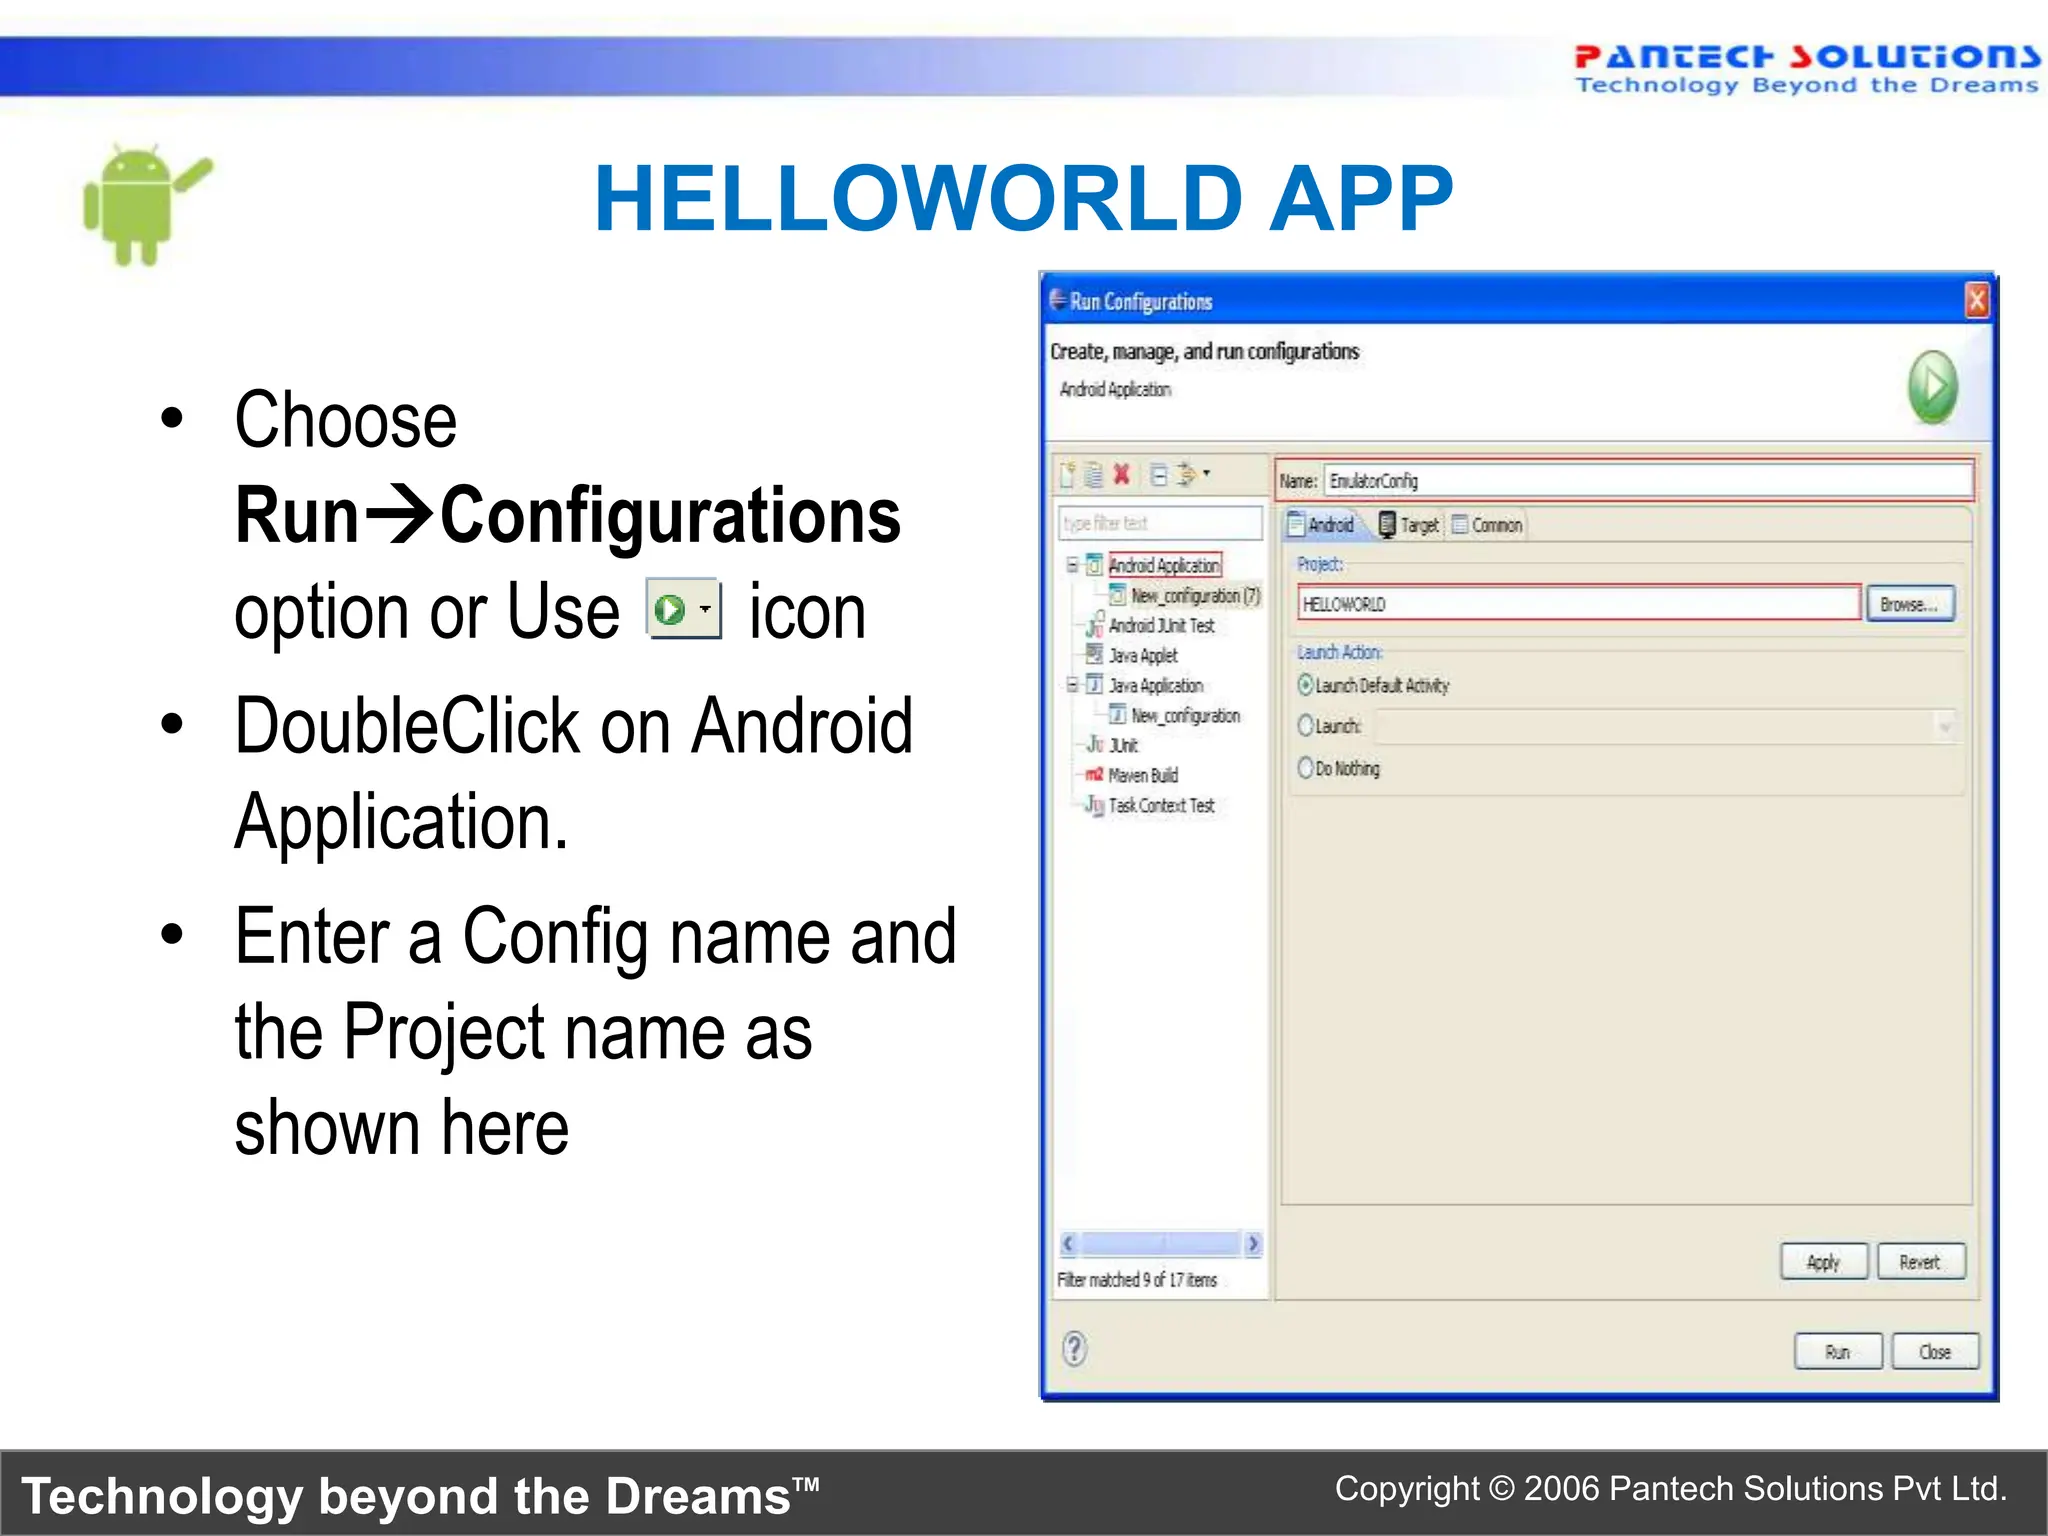The image size is (2048, 1536).
Task: Click the run icon beside 'Use' text
Action: (x=684, y=608)
